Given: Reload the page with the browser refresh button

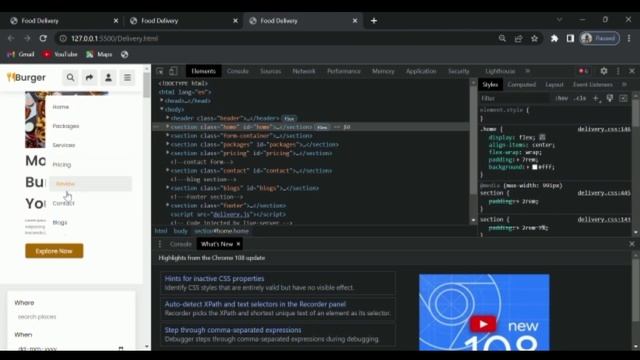Looking at the screenshot, I should pos(43,38).
